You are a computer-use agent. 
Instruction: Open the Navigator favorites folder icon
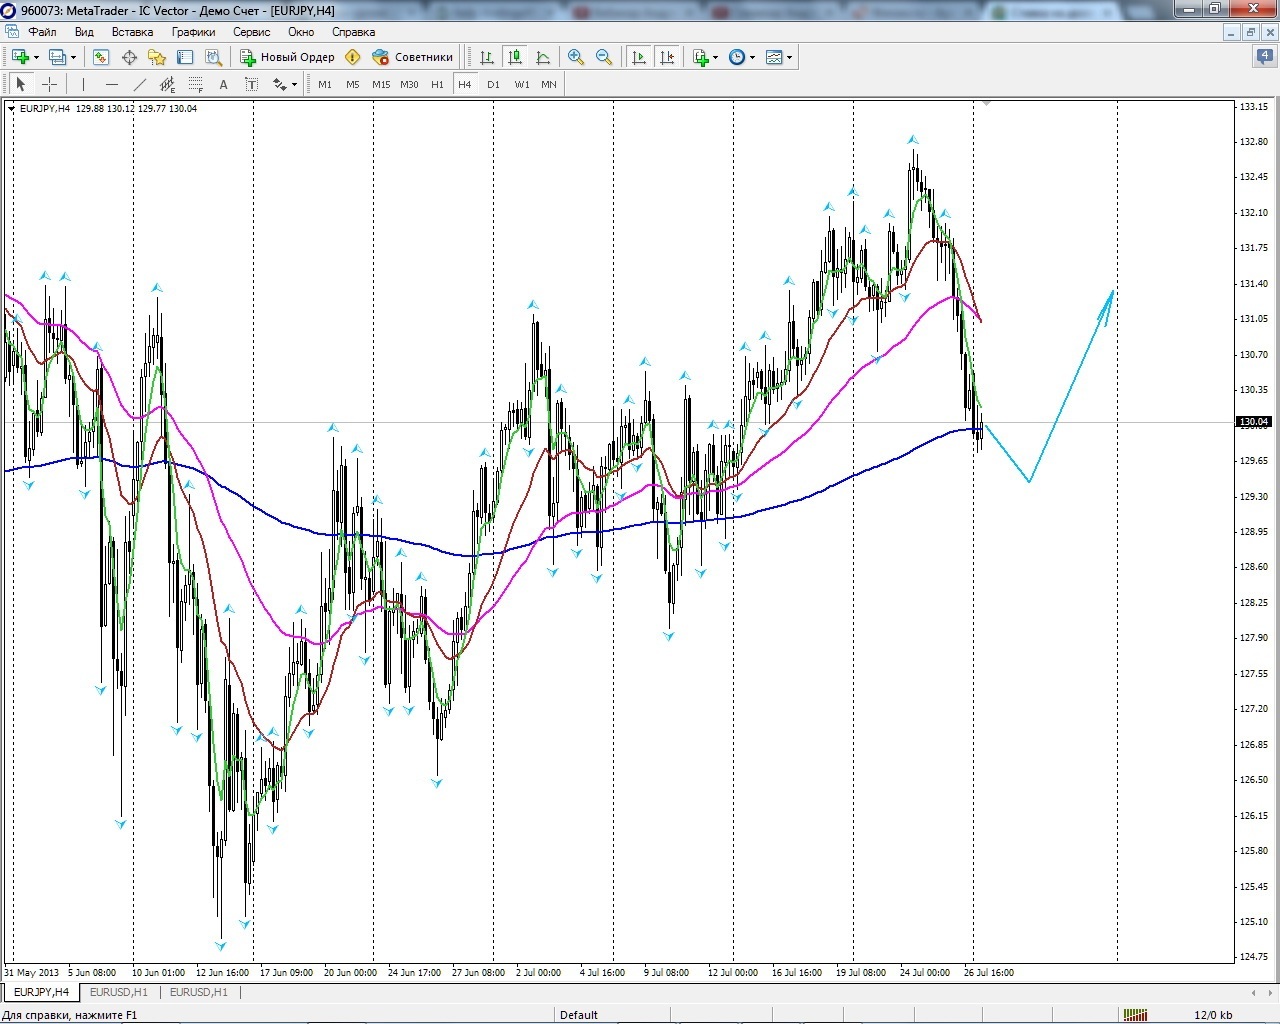157,57
